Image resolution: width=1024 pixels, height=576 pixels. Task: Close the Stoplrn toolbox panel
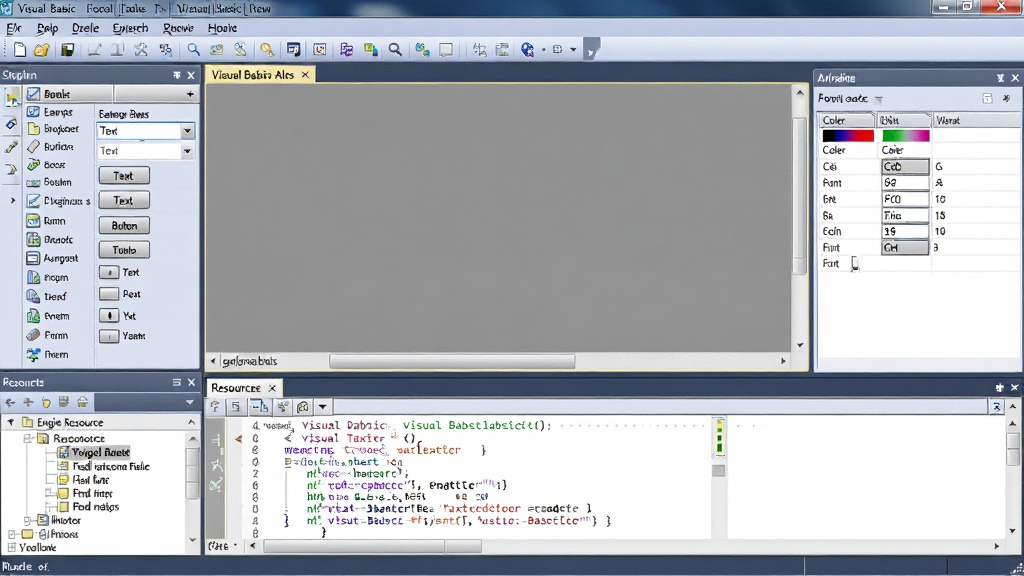[x=191, y=76]
